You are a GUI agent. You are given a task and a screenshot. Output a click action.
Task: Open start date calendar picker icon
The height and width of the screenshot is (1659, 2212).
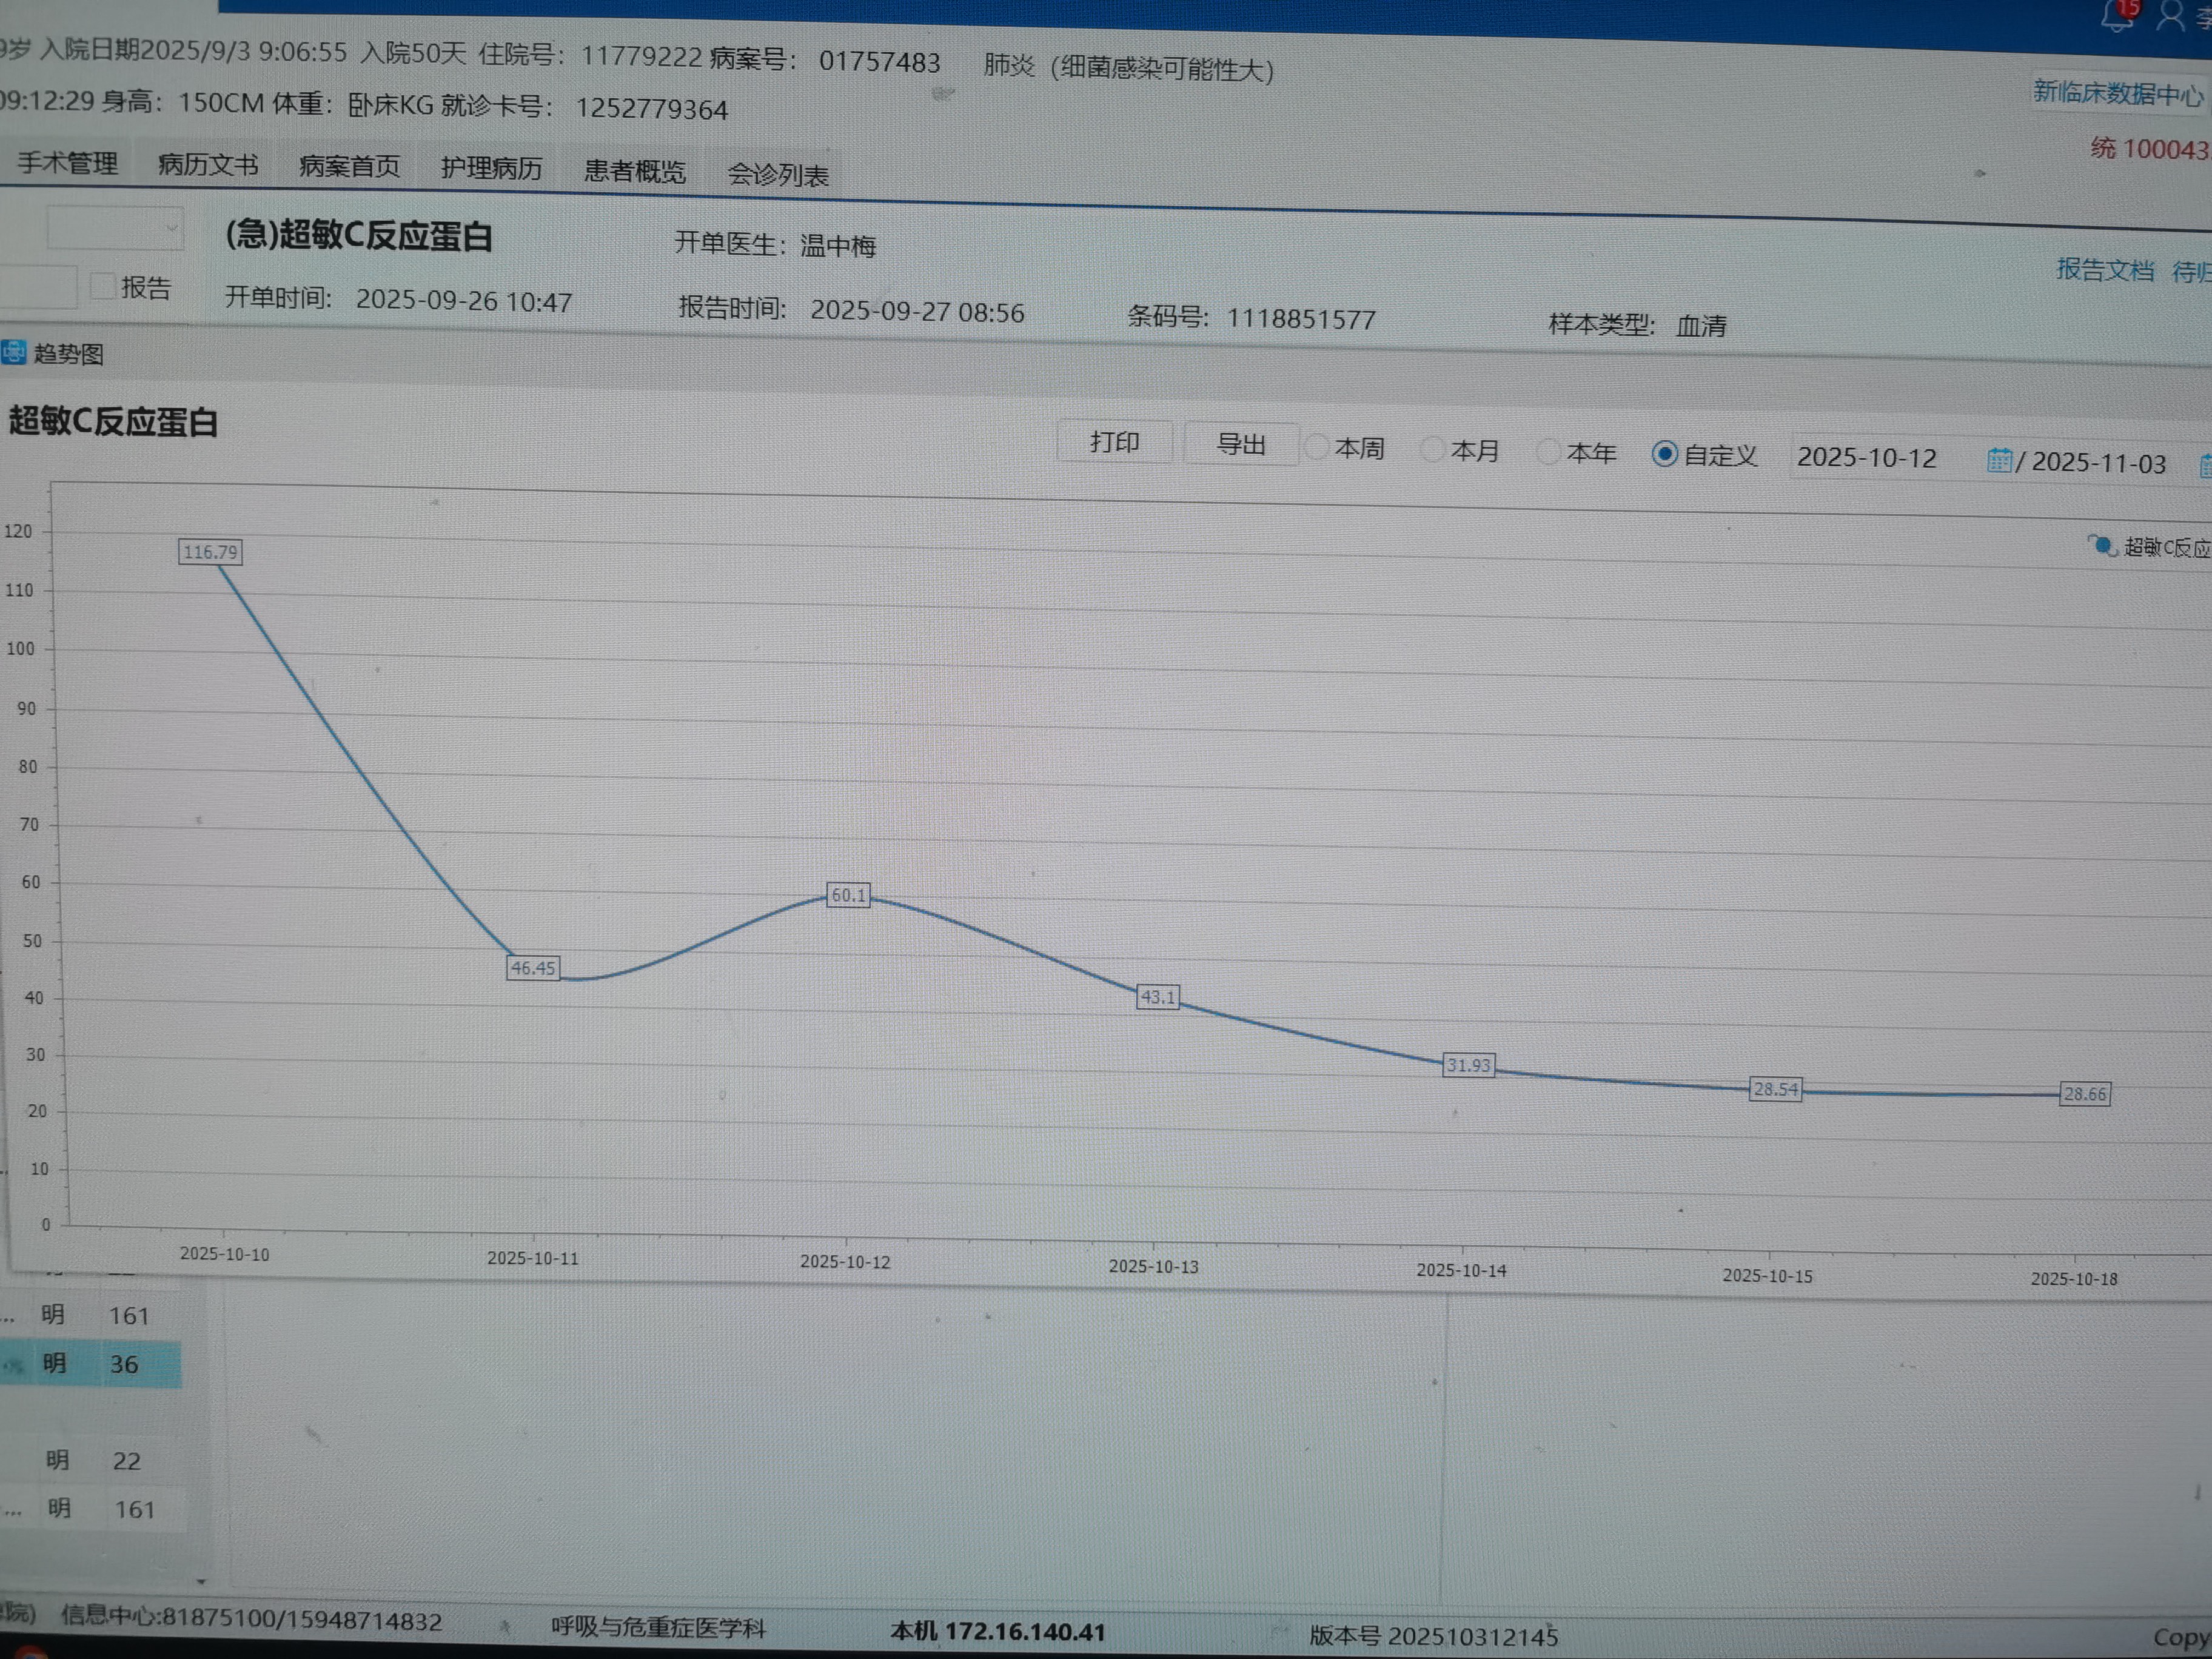click(1999, 460)
